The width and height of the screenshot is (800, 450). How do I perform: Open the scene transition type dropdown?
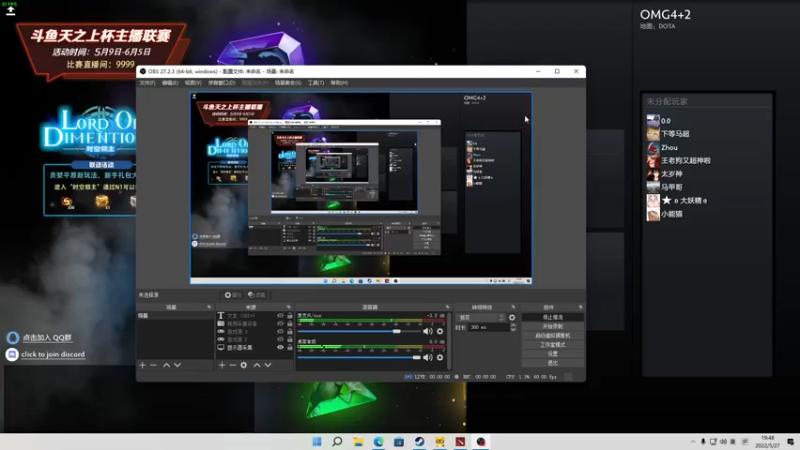click(480, 317)
